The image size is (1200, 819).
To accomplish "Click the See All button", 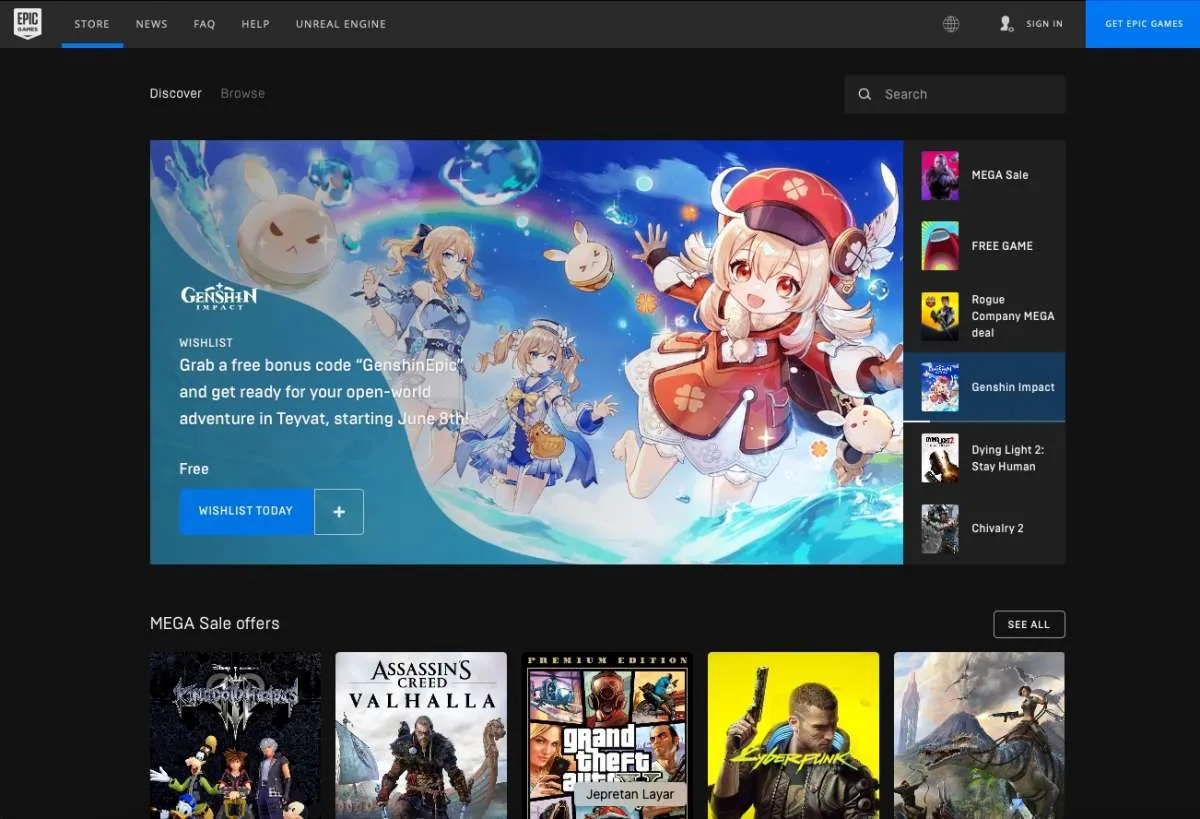I will click(1029, 624).
